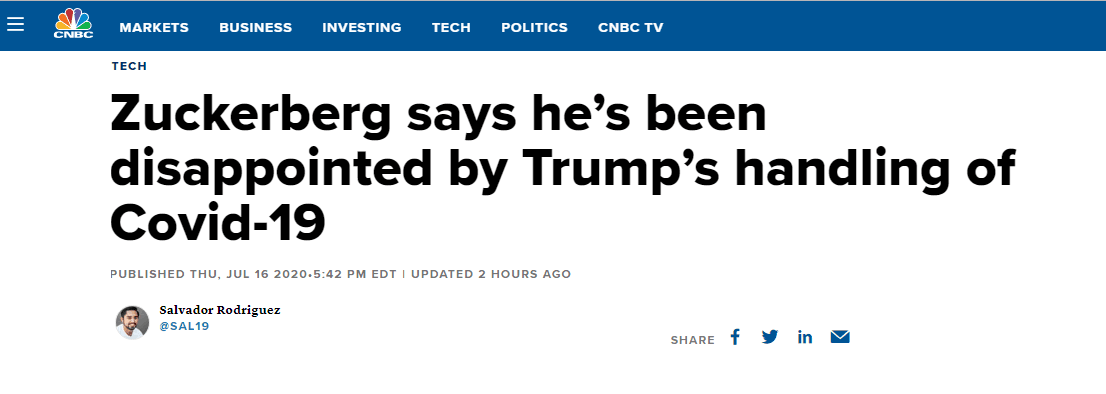
Task: Open the Business menu item
Action: [x=255, y=27]
